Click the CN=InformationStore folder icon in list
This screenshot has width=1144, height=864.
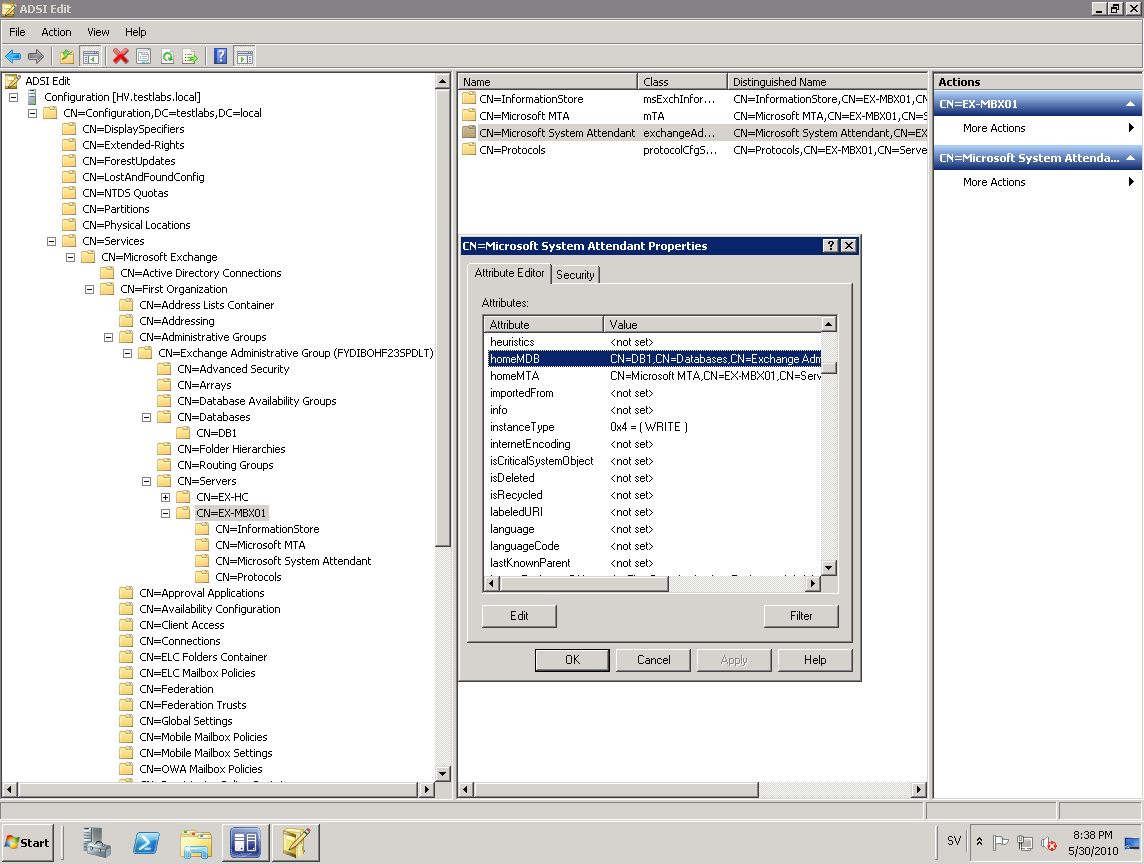(x=469, y=99)
